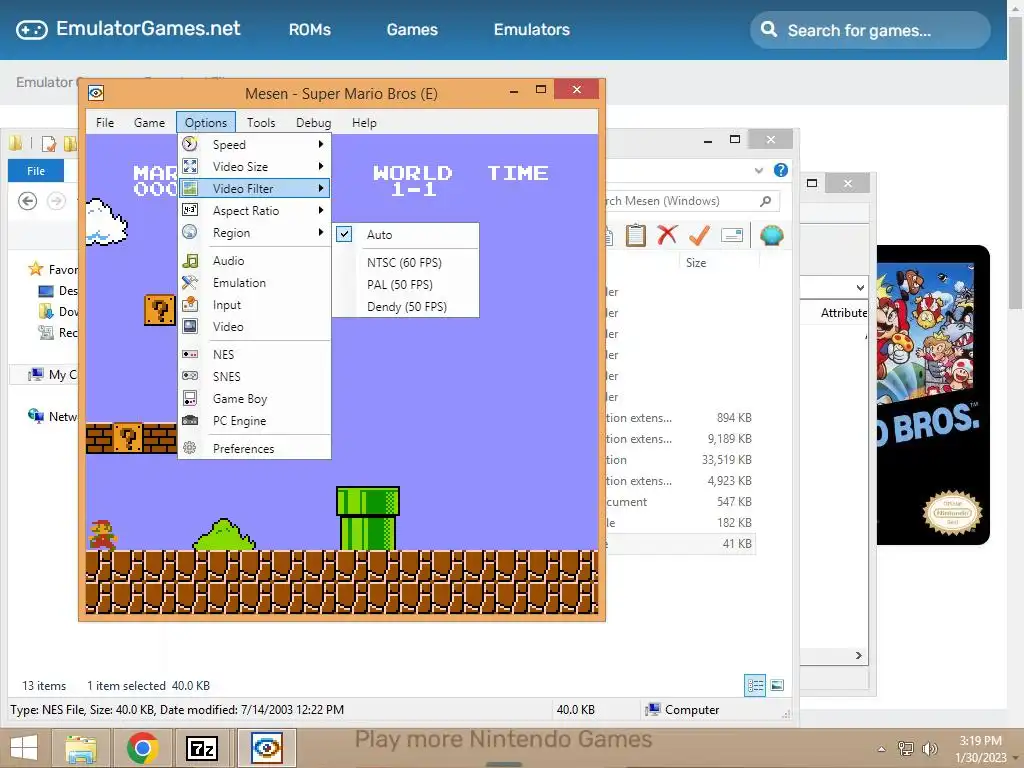Select the Auto region option

[406, 234]
